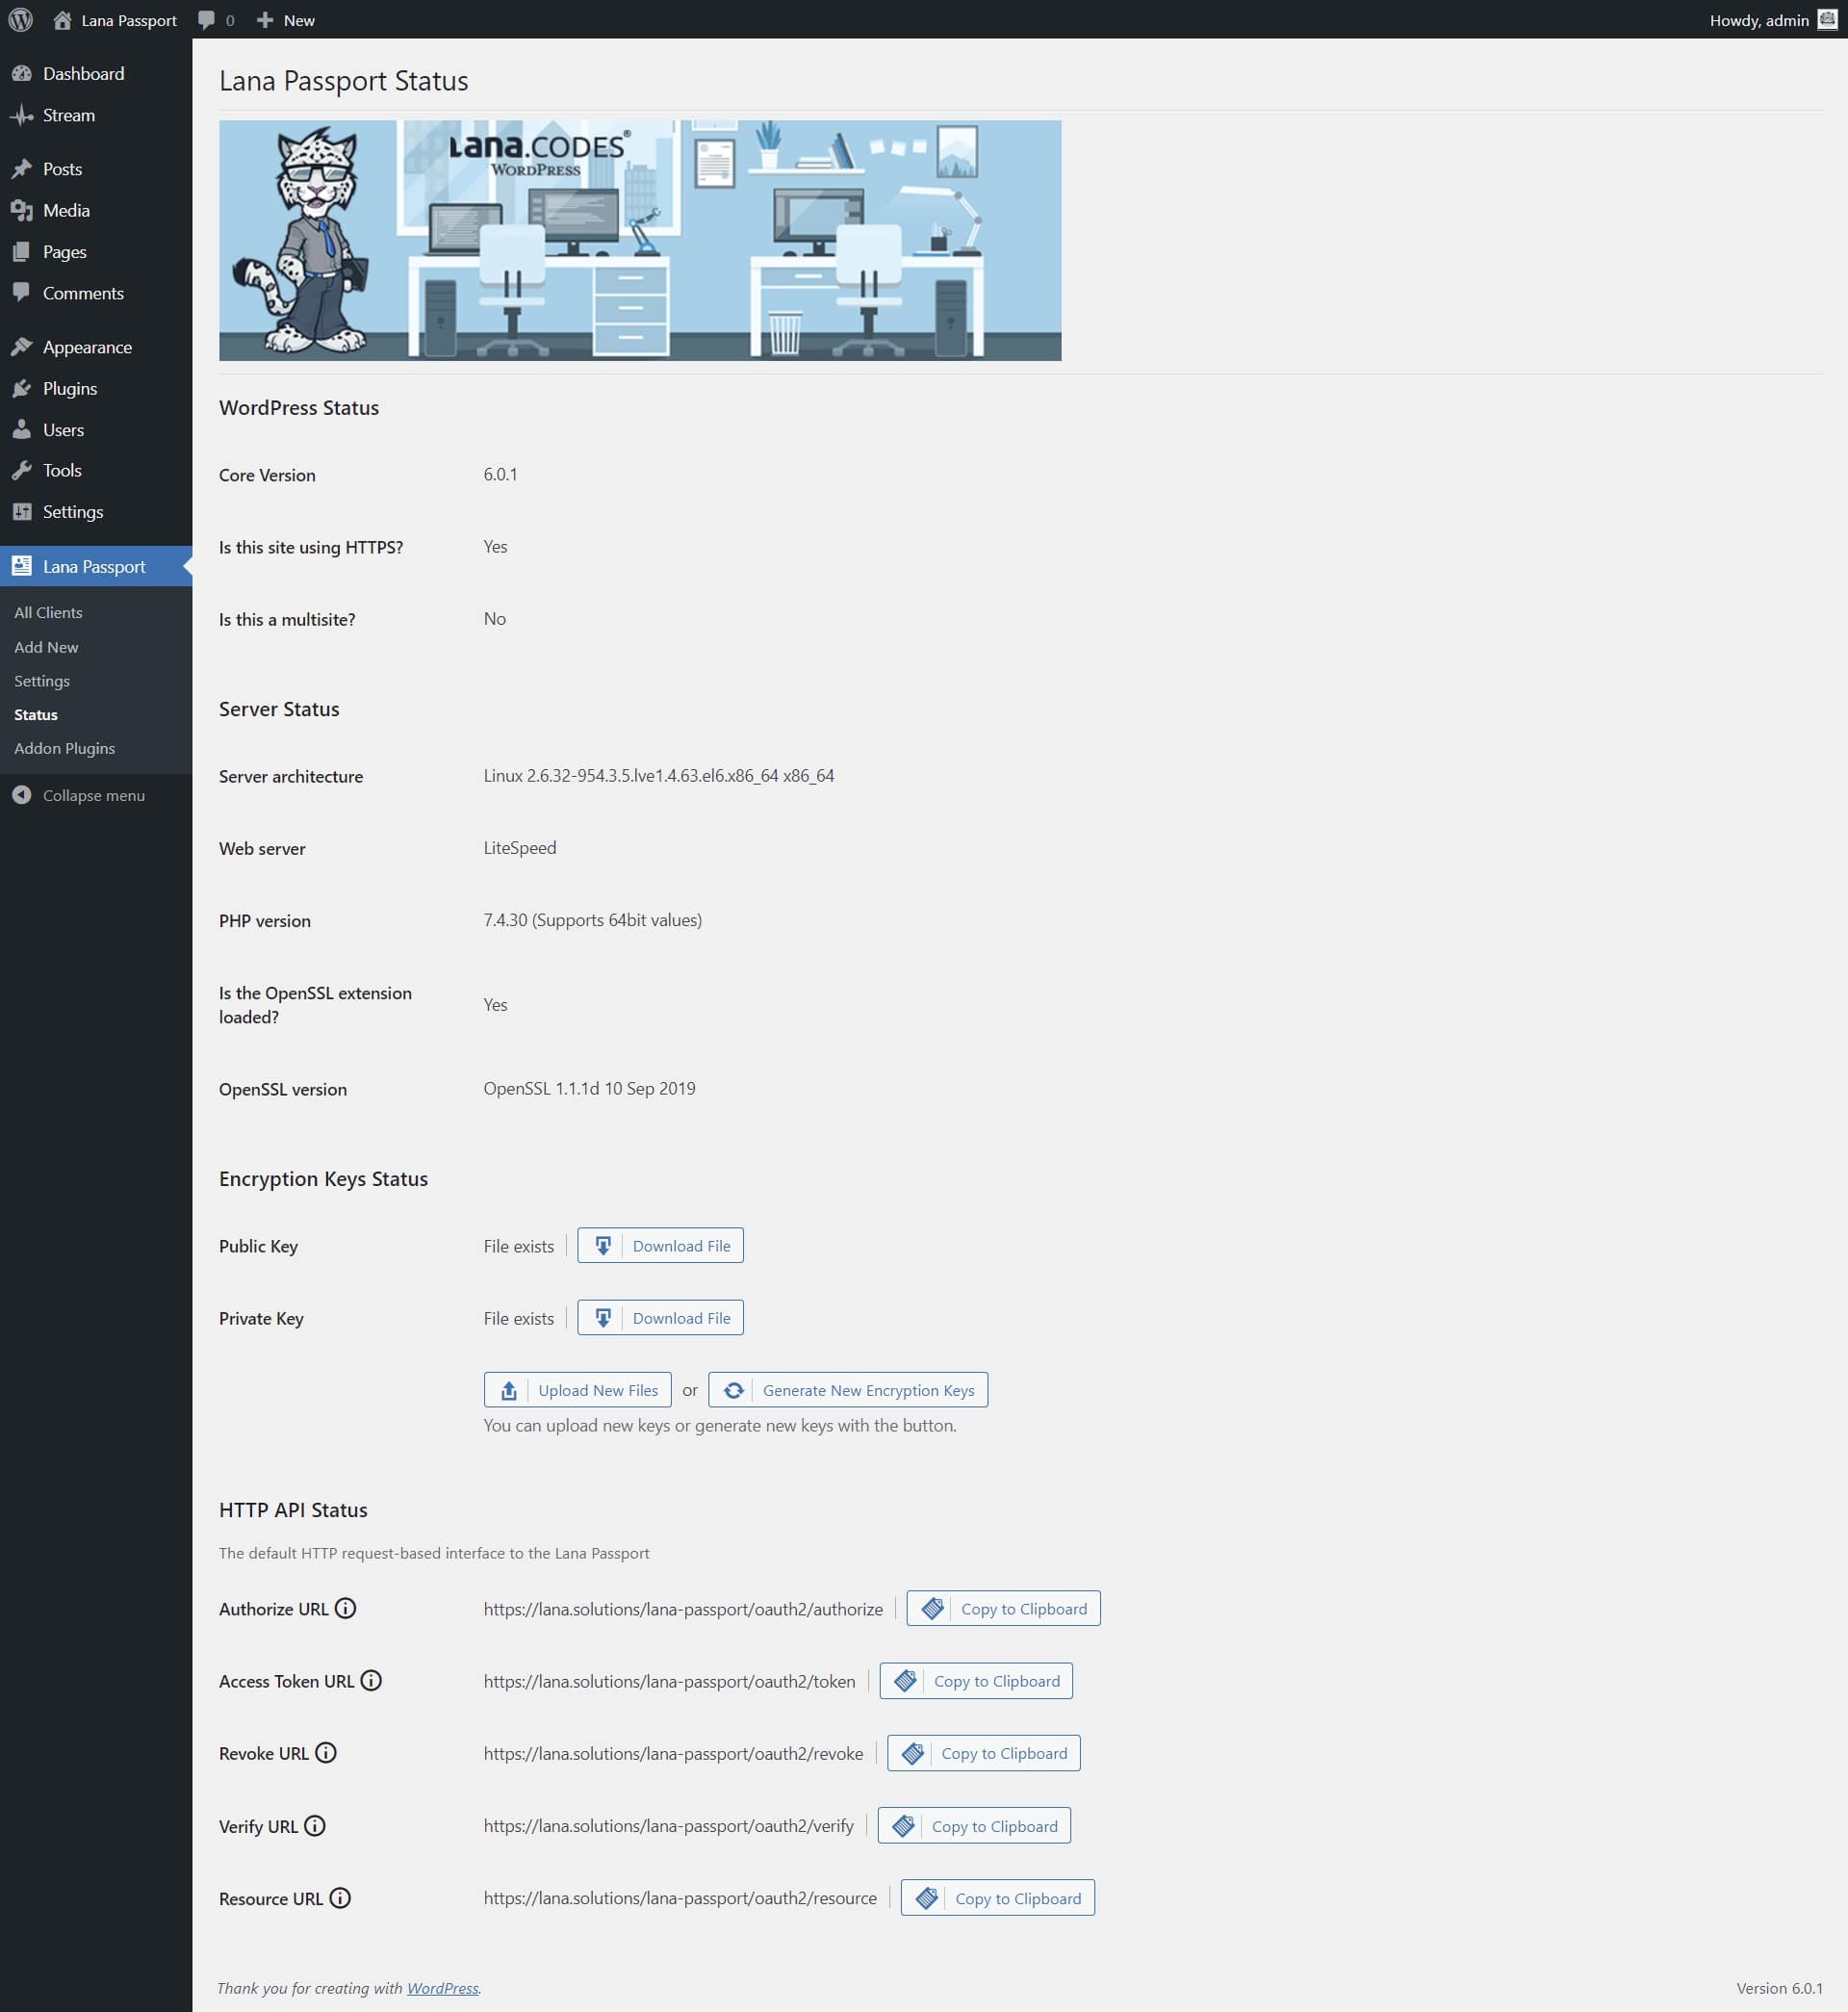The width and height of the screenshot is (1848, 2012).
Task: Click the info icon next to Revoke URL
Action: click(x=326, y=1752)
